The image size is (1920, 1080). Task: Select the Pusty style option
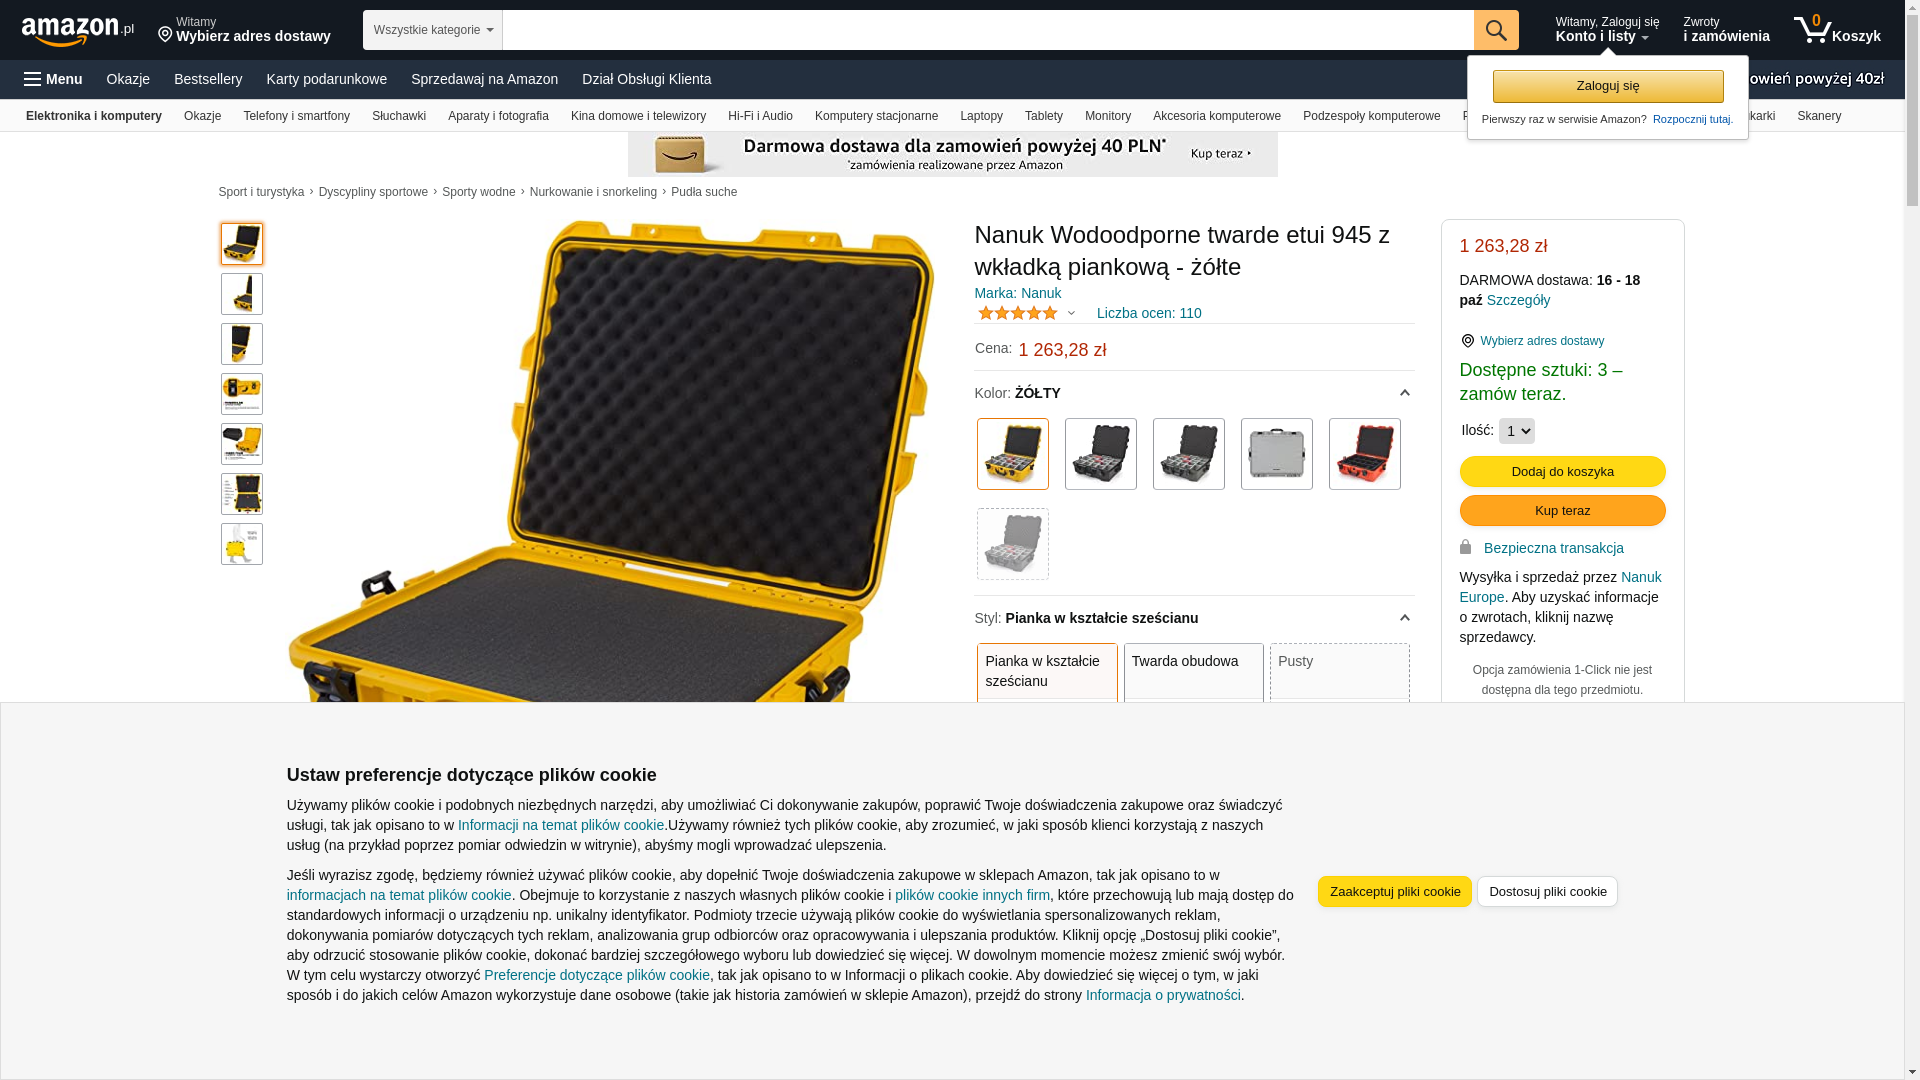coord(1340,672)
